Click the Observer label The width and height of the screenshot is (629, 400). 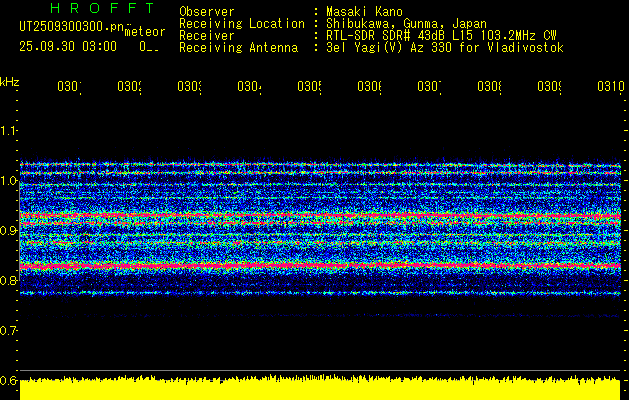(x=207, y=11)
